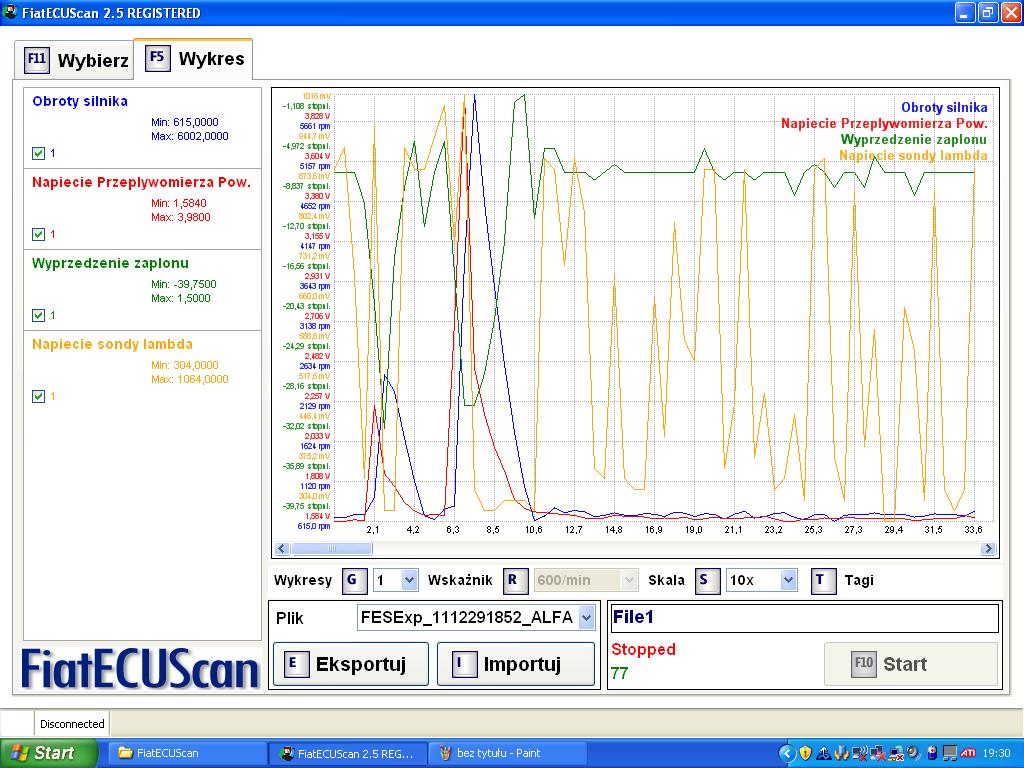Expand the Skala 10x dropdown
1024x768 pixels.
coord(788,580)
